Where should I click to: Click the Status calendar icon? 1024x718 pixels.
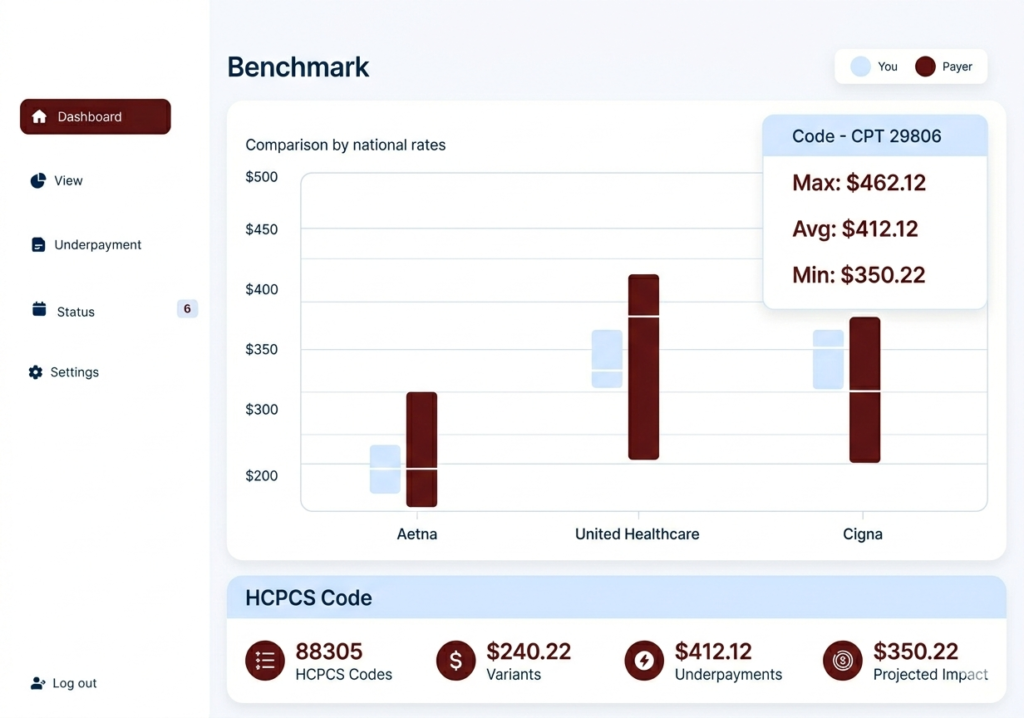tap(39, 310)
